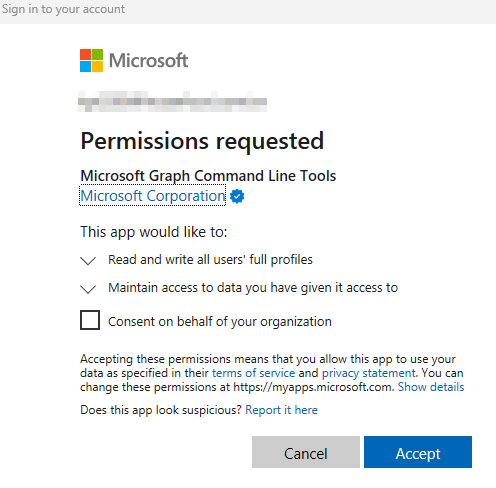The image size is (496, 488).
Task: Click Show details link
Action: coord(431,387)
